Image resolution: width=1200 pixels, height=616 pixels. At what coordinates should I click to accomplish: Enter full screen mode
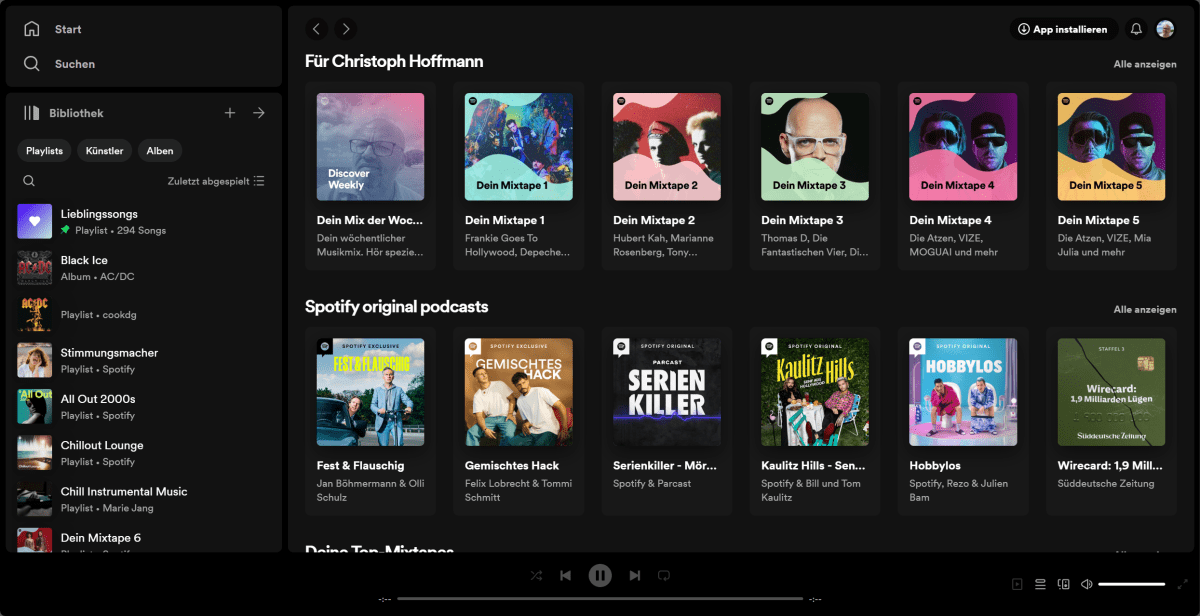(x=1185, y=583)
